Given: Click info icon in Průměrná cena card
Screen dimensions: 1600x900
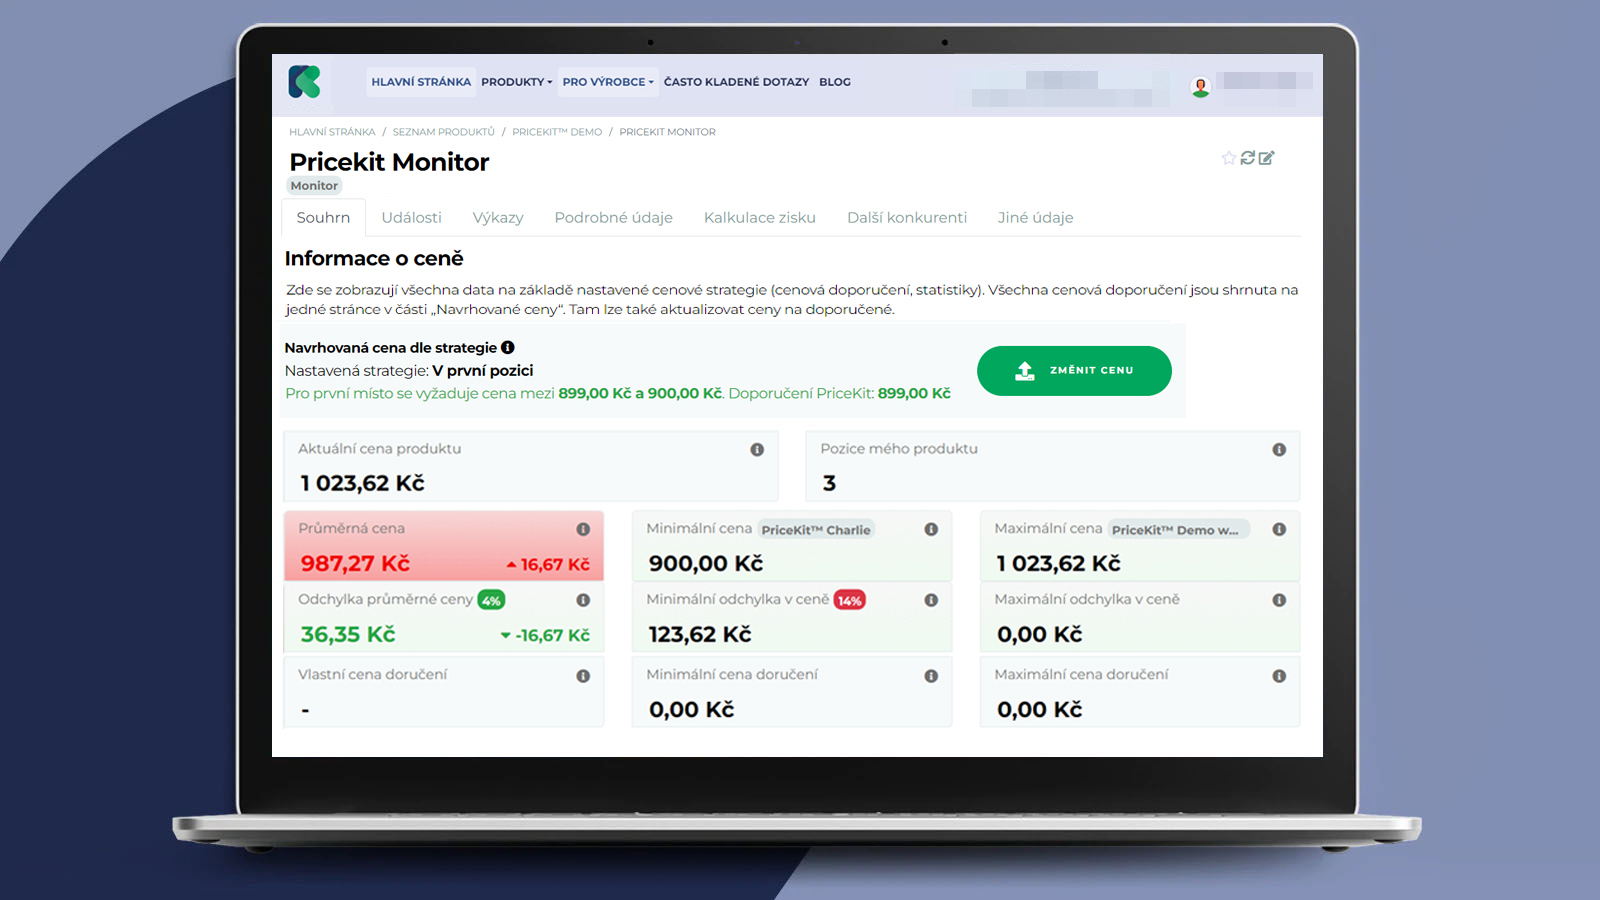Looking at the screenshot, I should tap(583, 529).
